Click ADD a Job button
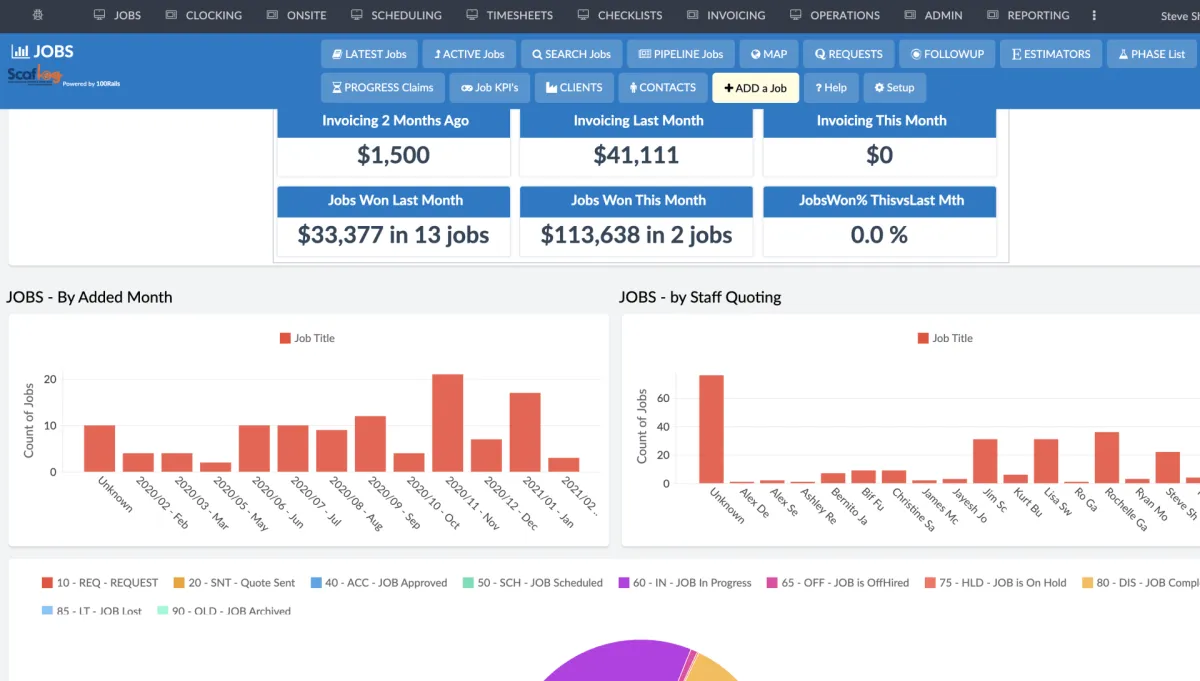Viewport: 1200px width, 681px height. tap(755, 88)
